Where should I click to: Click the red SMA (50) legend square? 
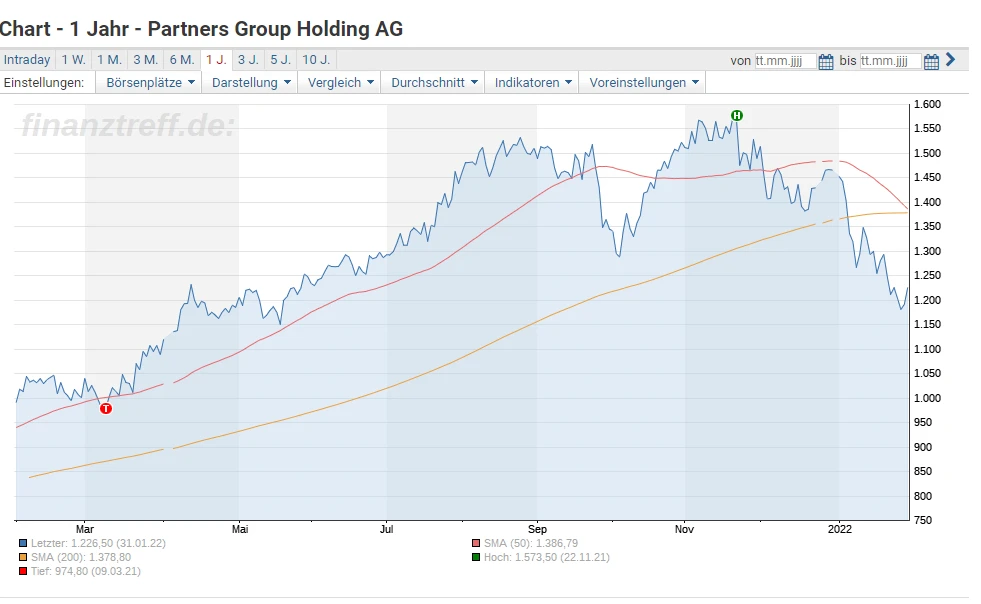(476, 543)
